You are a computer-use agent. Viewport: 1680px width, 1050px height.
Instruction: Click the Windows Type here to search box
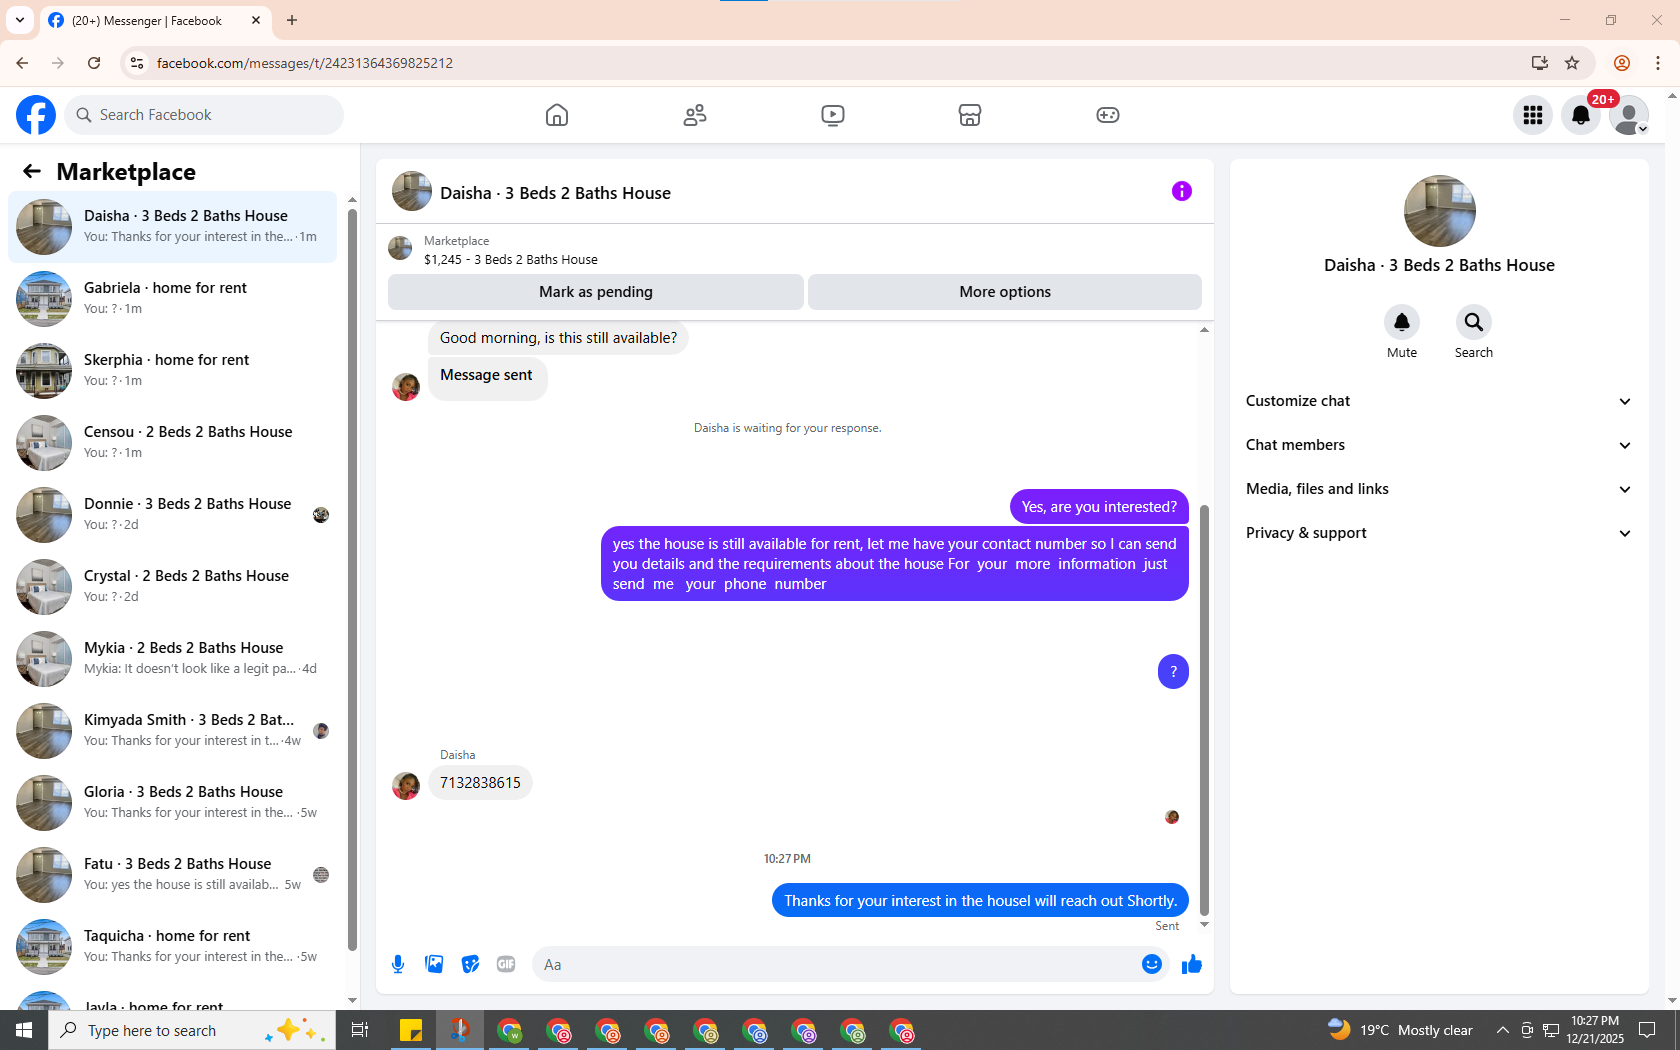tap(192, 1030)
